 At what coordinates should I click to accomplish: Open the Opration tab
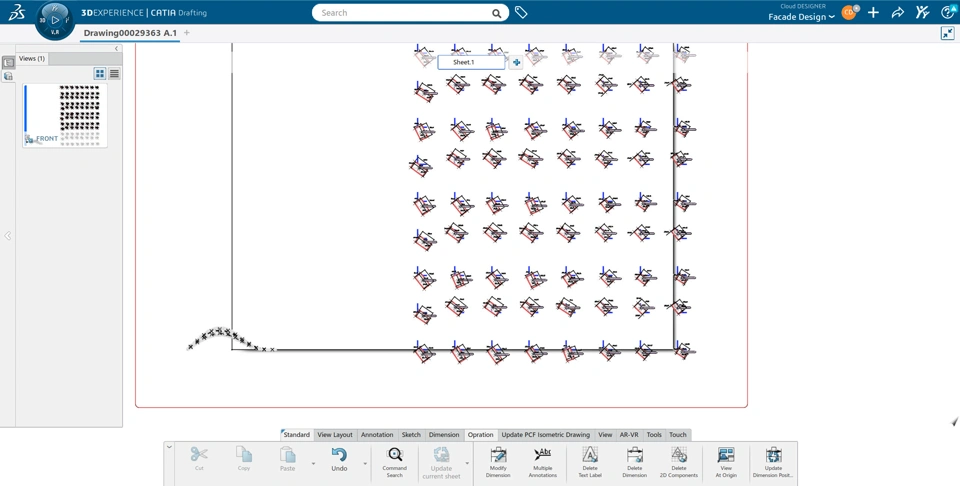(481, 435)
